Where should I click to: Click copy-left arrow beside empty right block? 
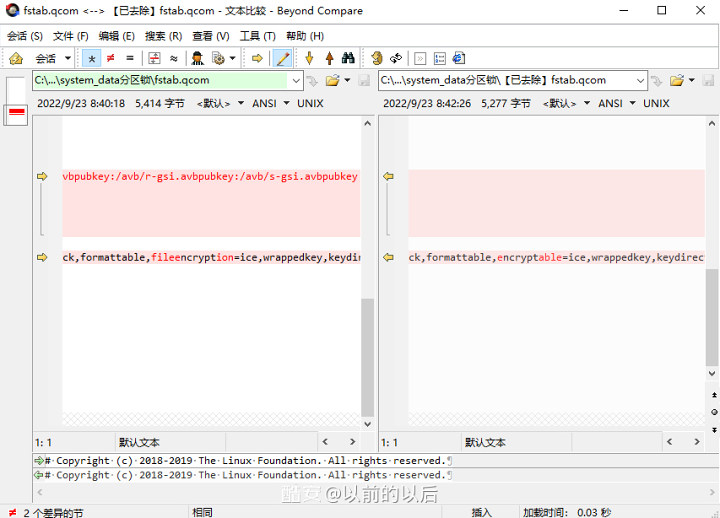coord(388,176)
